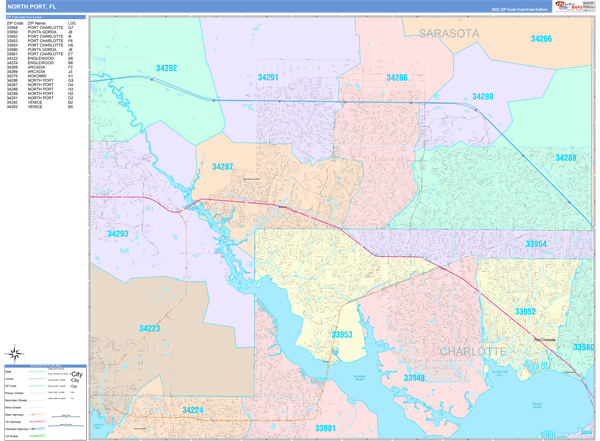Click the 33980 ZIP label on the map
The image size is (600, 441).
584,347
